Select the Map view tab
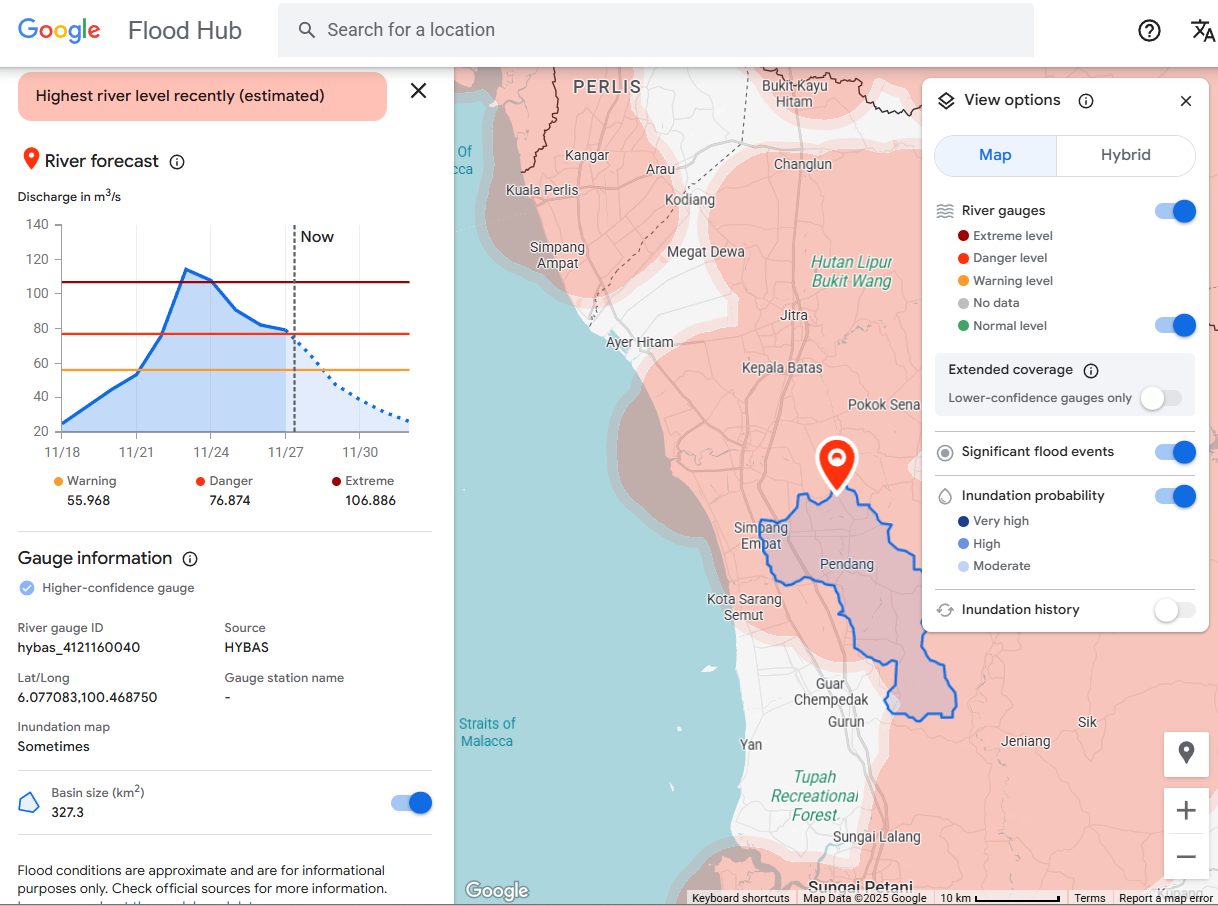The height and width of the screenshot is (906, 1218). [995, 156]
